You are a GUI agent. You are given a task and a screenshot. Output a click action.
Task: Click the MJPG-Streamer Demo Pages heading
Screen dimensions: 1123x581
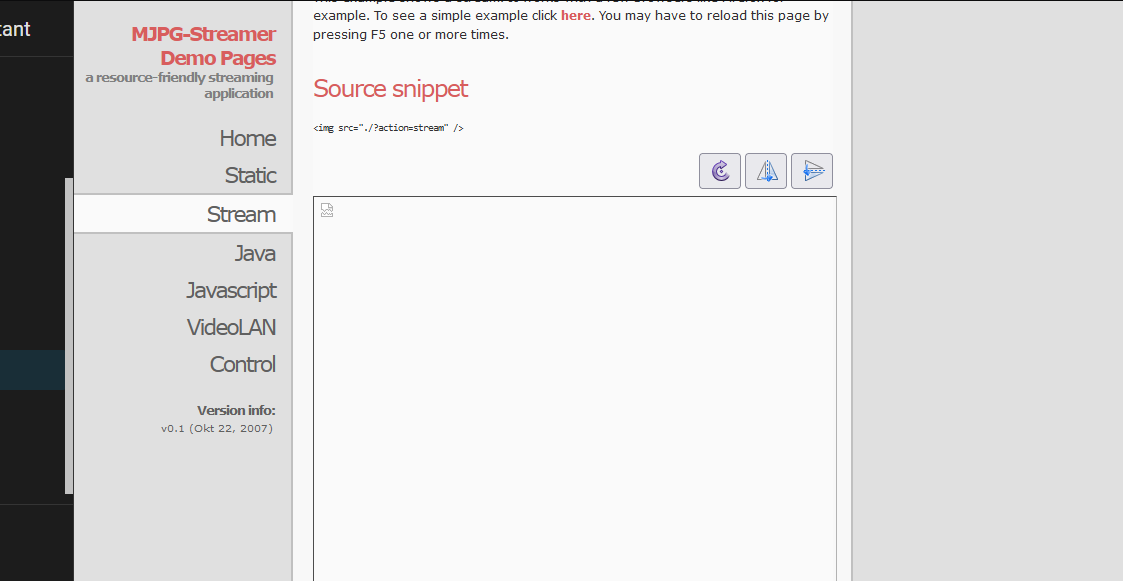(204, 45)
